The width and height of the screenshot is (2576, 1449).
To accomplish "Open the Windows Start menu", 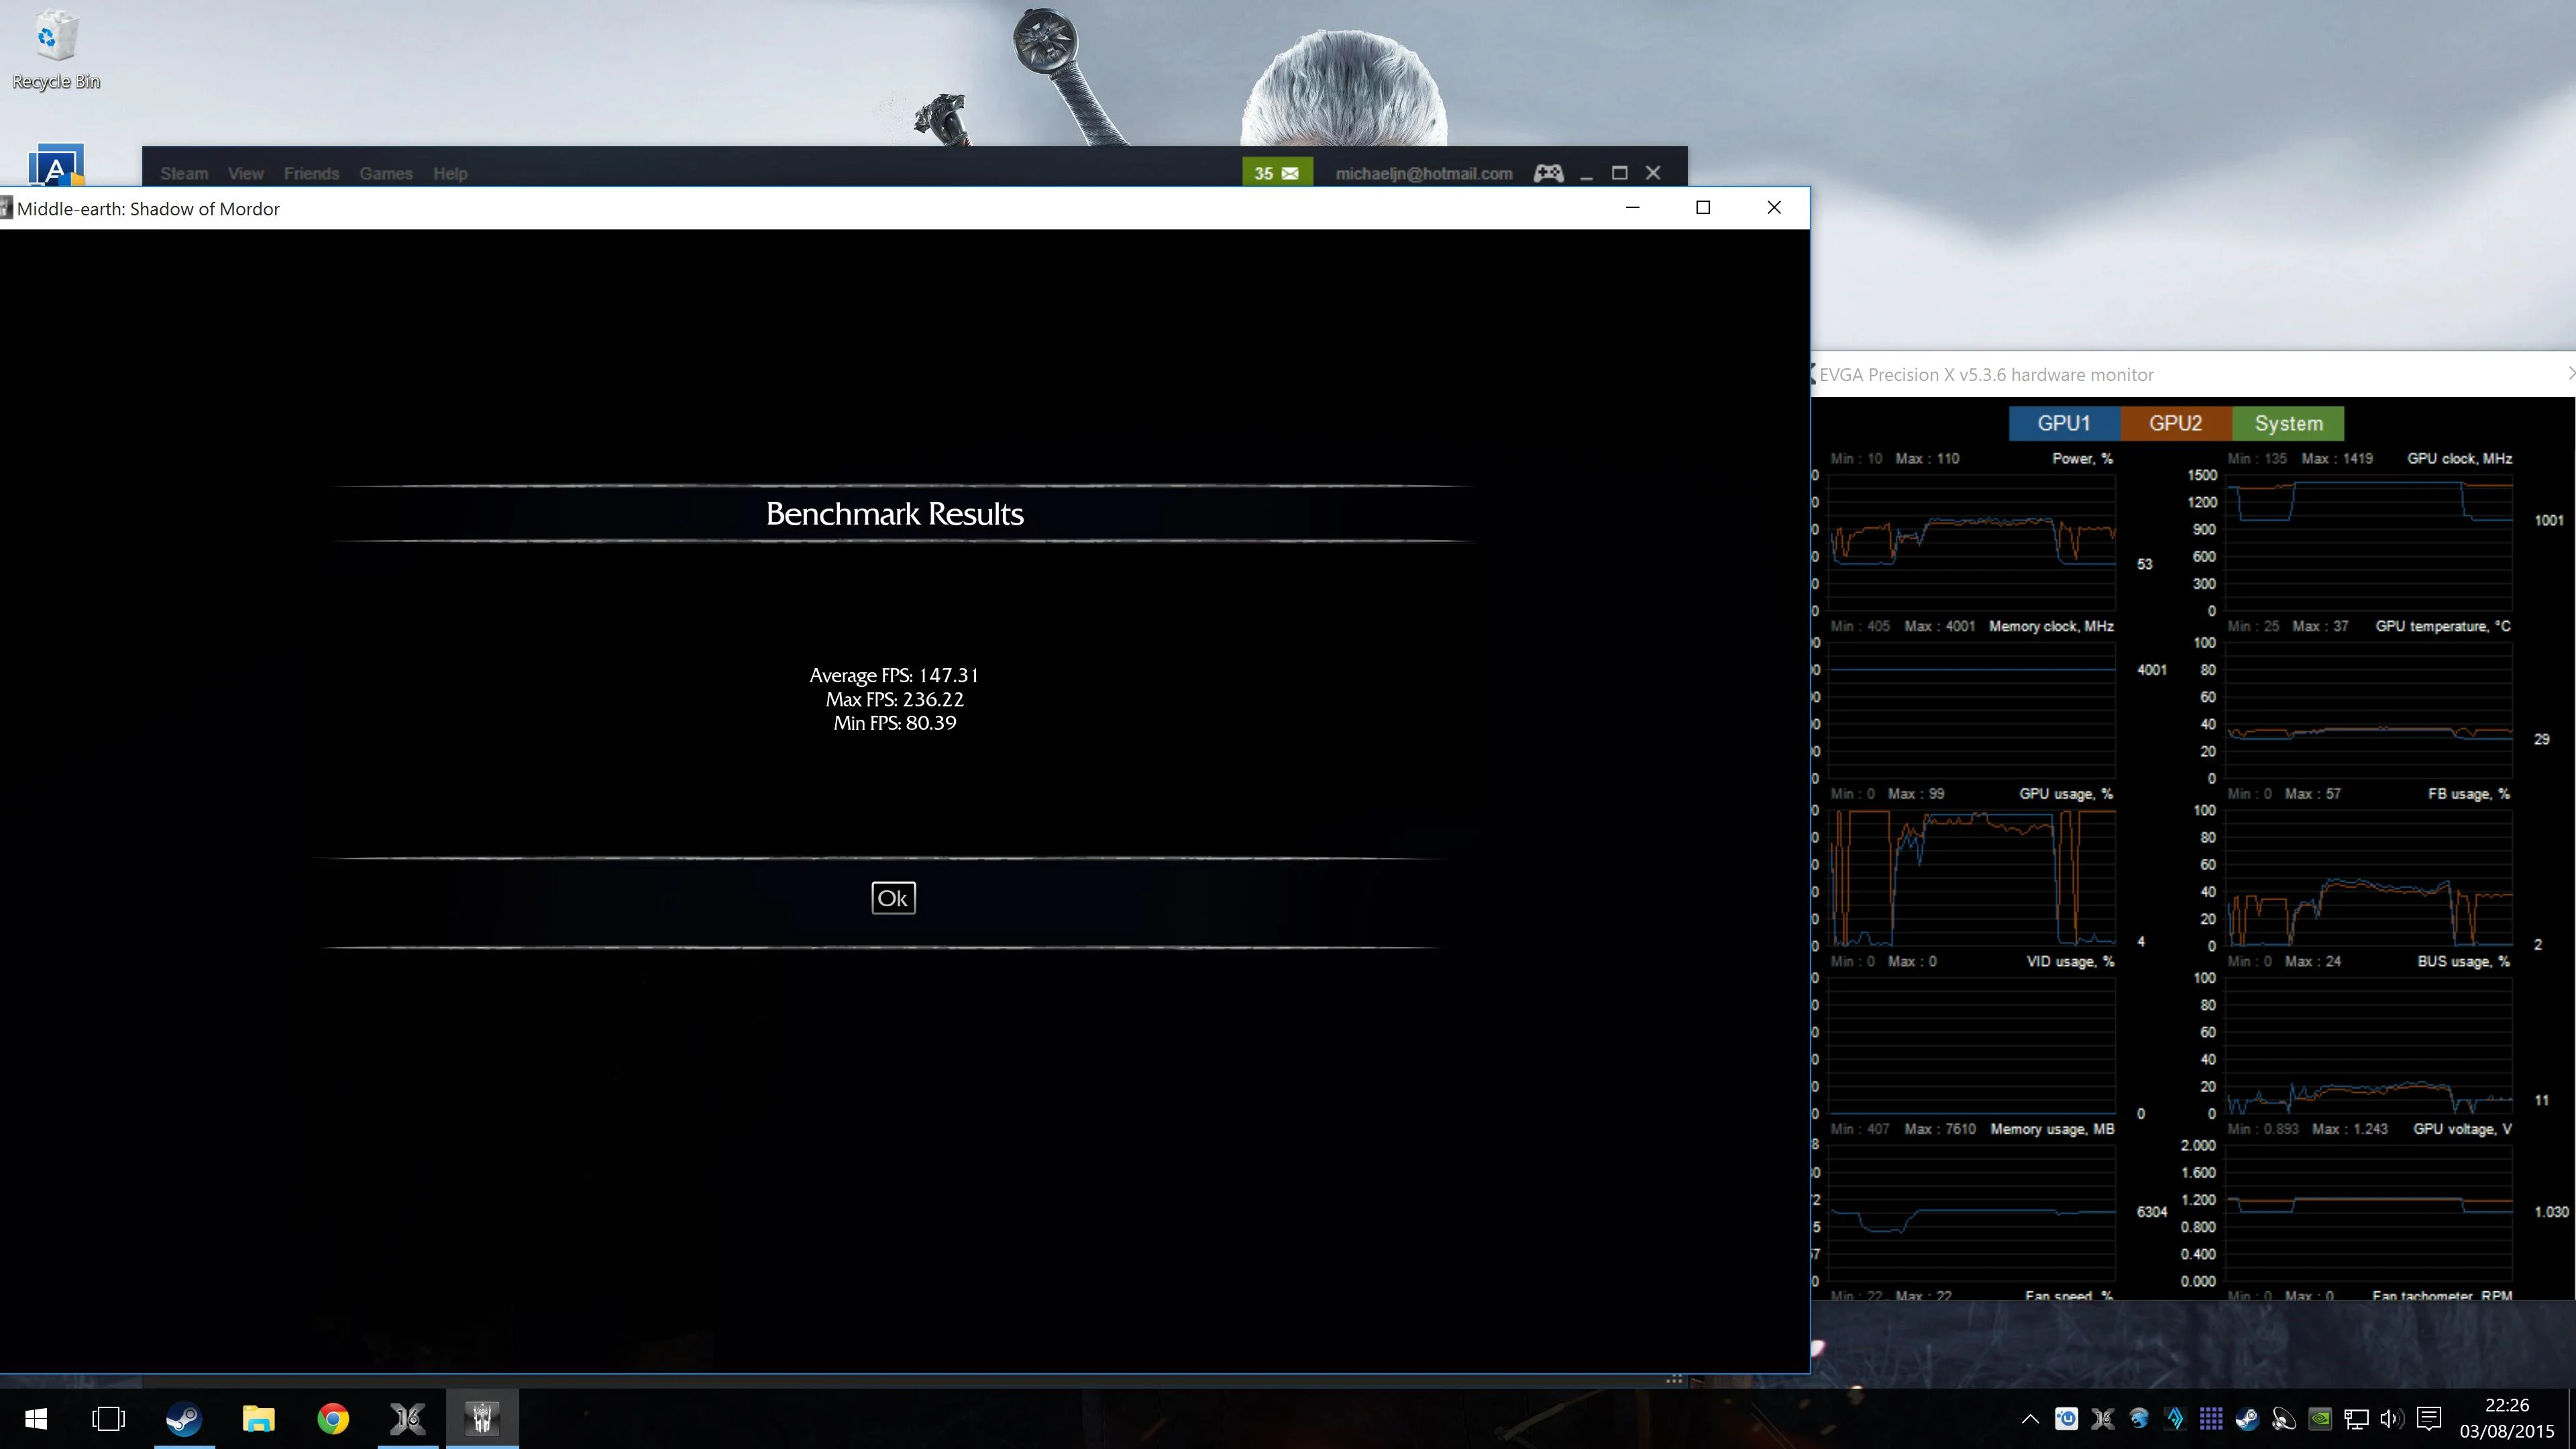I will coord(36,1418).
